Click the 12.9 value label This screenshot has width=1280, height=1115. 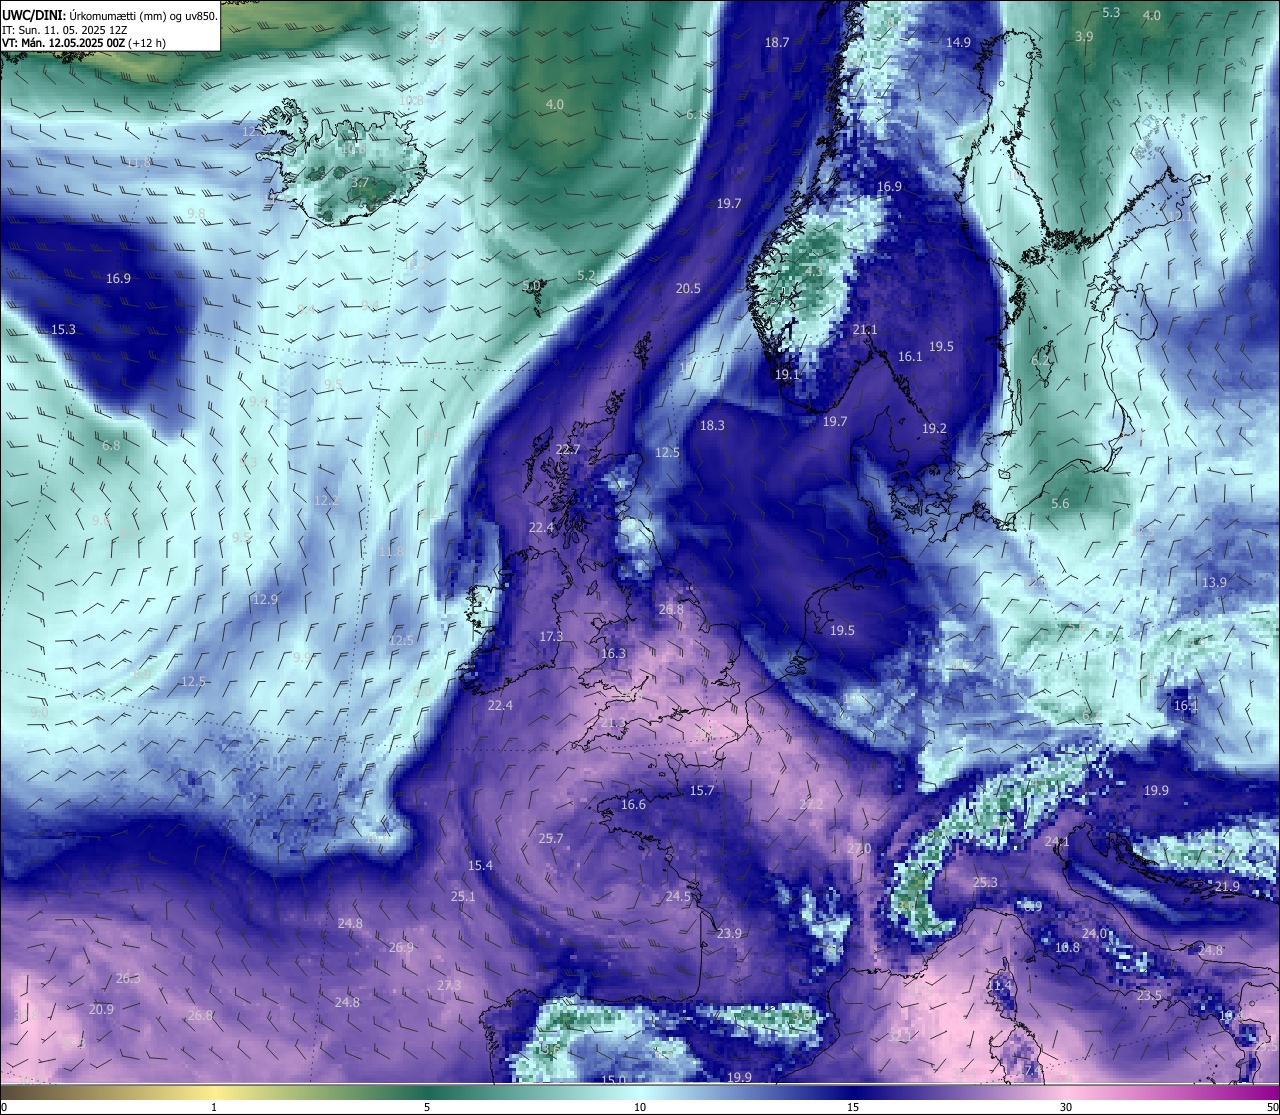[x=265, y=599]
